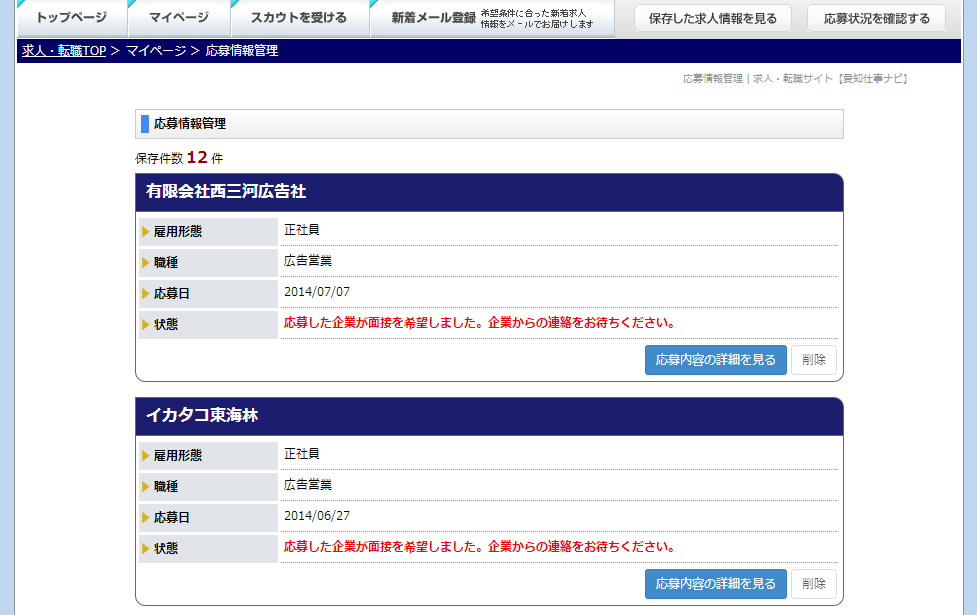Image resolution: width=977 pixels, height=615 pixels.
Task: Follow the 求人・転職TOP breadcrumb link
Action: [x=64, y=51]
